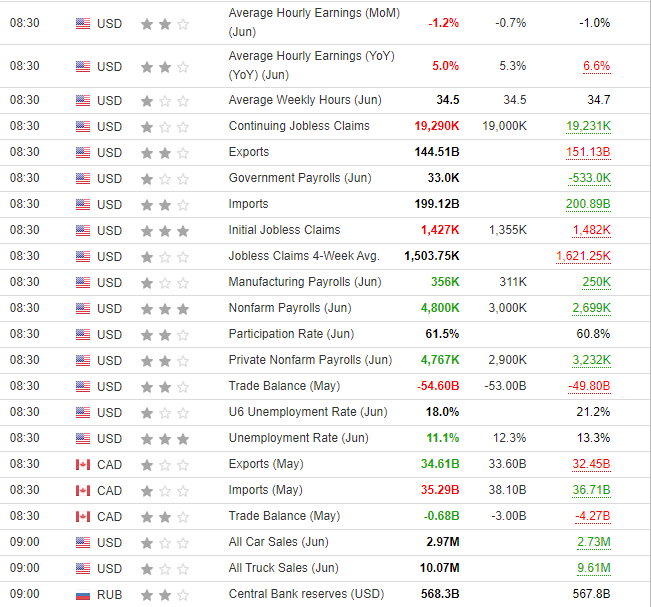Viewport: 651px width, 607px height.
Task: Click the US flag in Participation Rate row
Action: pyautogui.click(x=83, y=334)
